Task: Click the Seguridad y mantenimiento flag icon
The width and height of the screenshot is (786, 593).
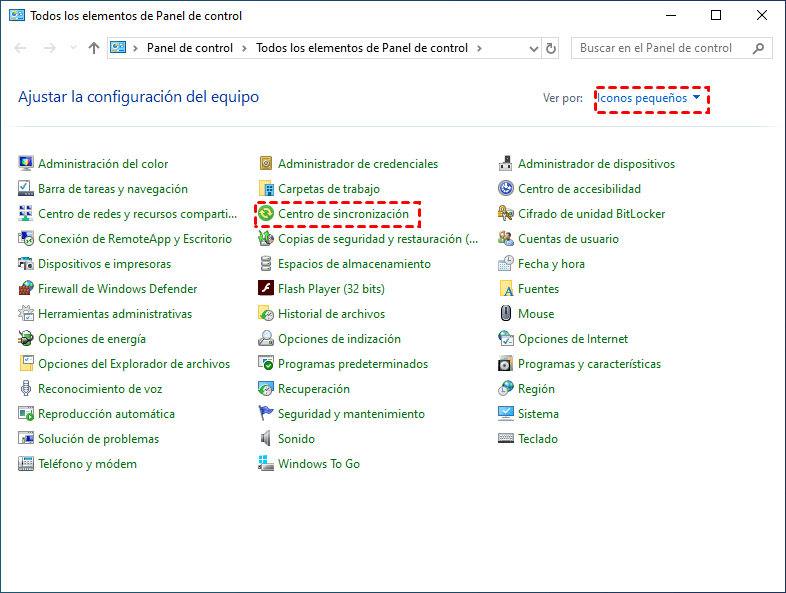Action: tap(266, 414)
